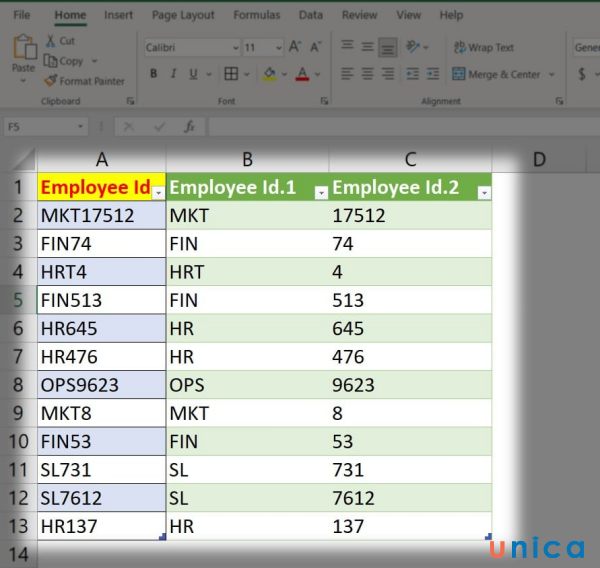Expand the Paste options arrow

click(23, 81)
